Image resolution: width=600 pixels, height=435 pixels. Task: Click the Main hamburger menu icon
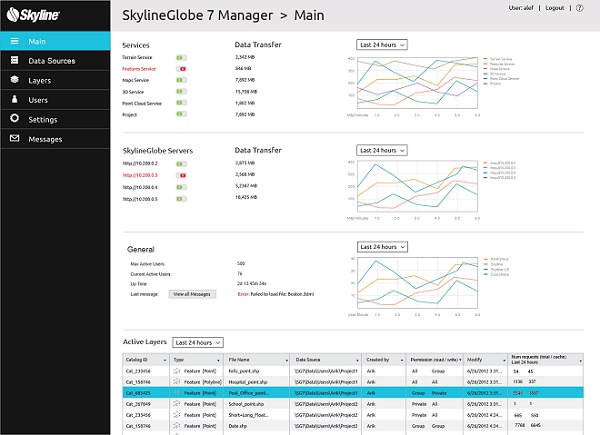pos(15,42)
